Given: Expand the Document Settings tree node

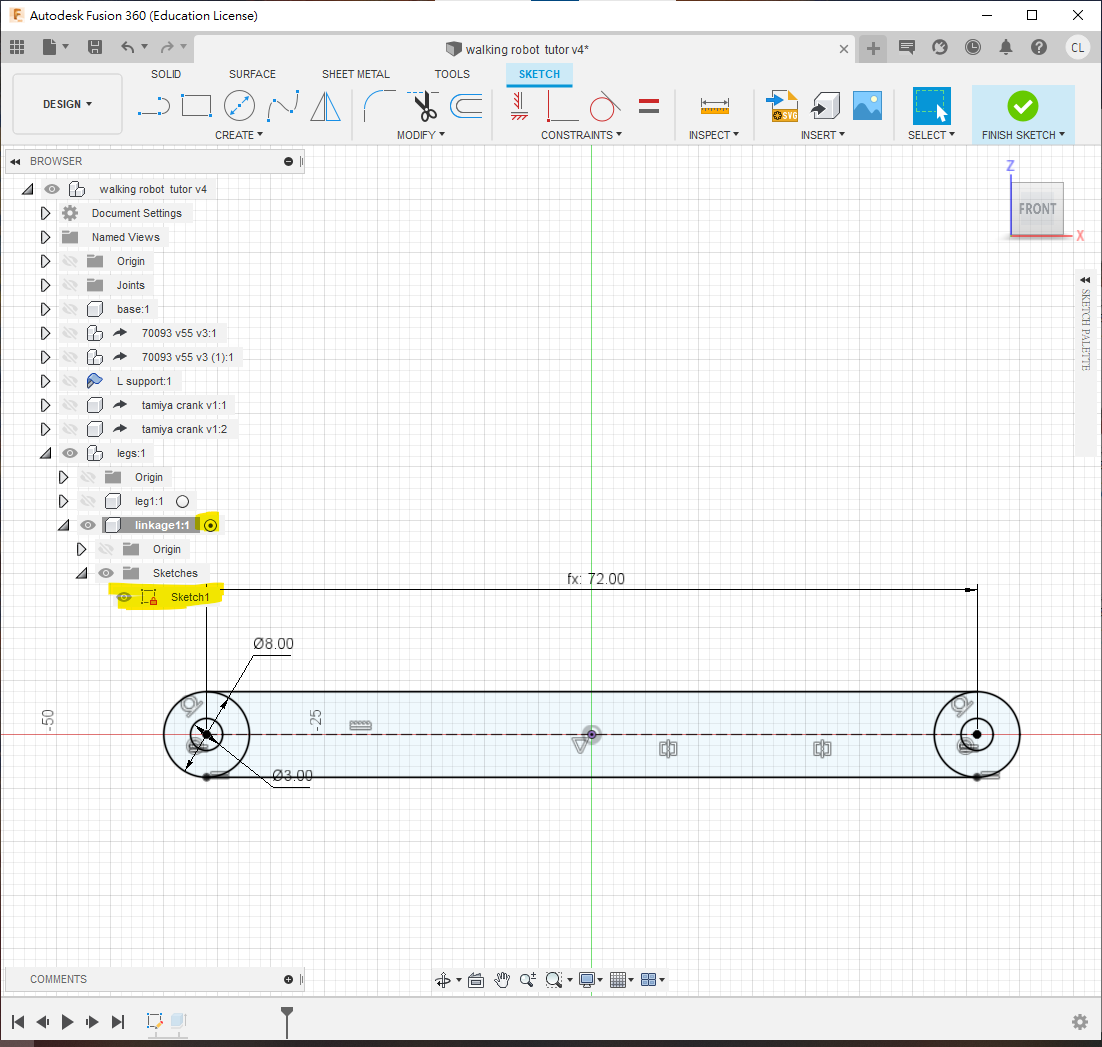Looking at the screenshot, I should [45, 213].
